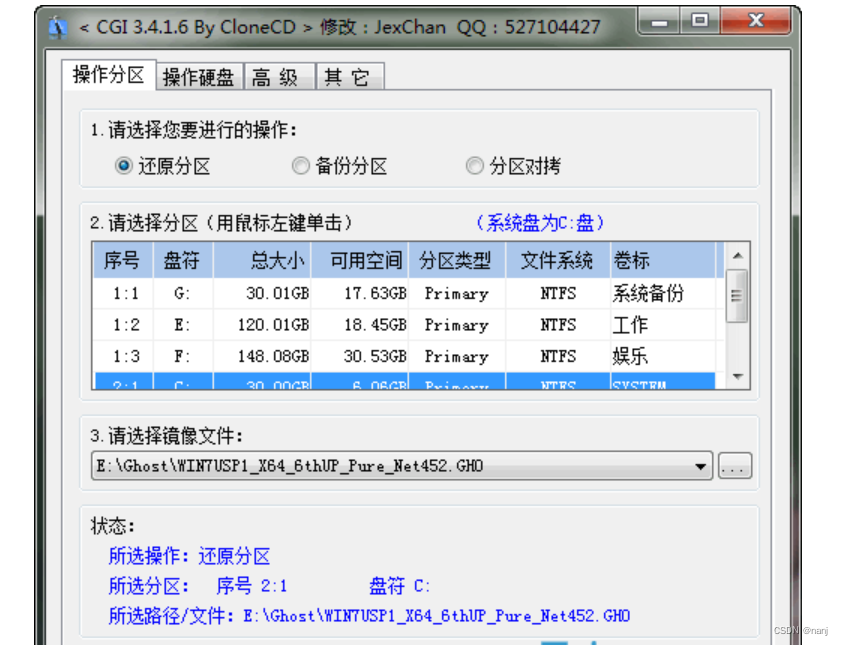The image size is (843, 645).
Task: Click the 系统盘为C:盘 blue note
Action: coord(541,223)
